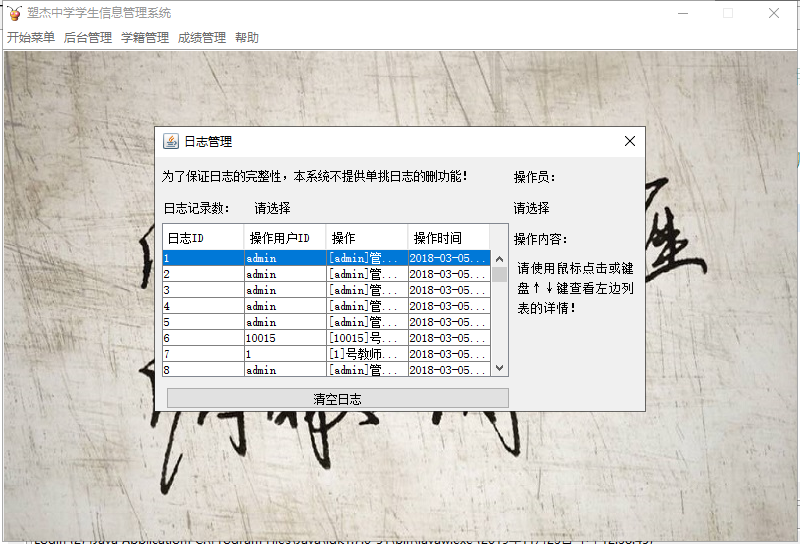This screenshot has height=544, width=800.
Task: Click the log table scrollbar thumb
Action: 499,274
